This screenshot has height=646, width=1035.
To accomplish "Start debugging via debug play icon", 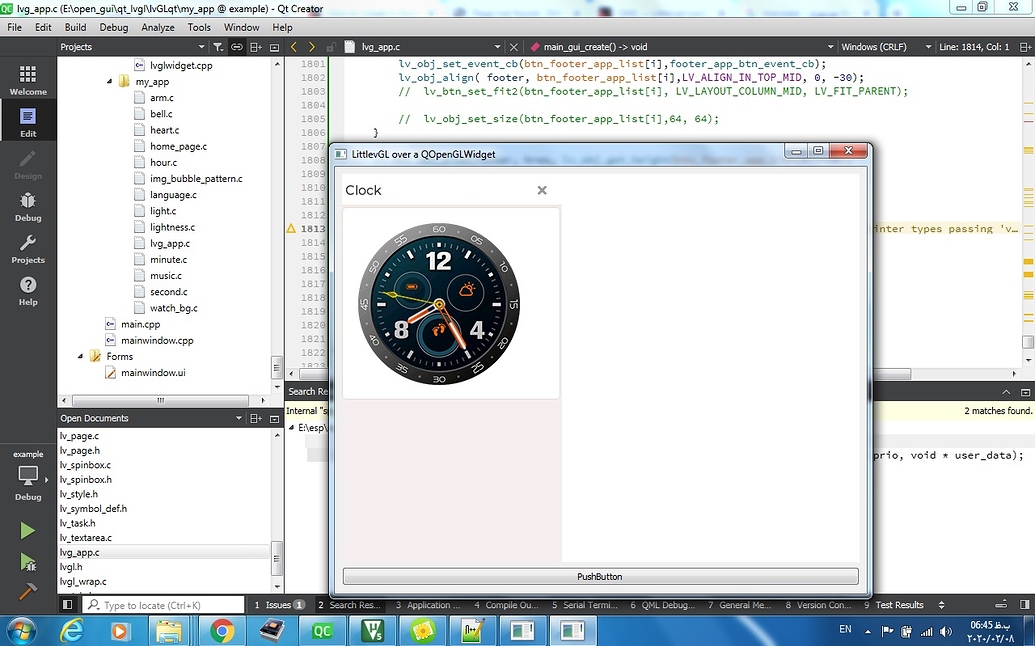I will coord(27,563).
